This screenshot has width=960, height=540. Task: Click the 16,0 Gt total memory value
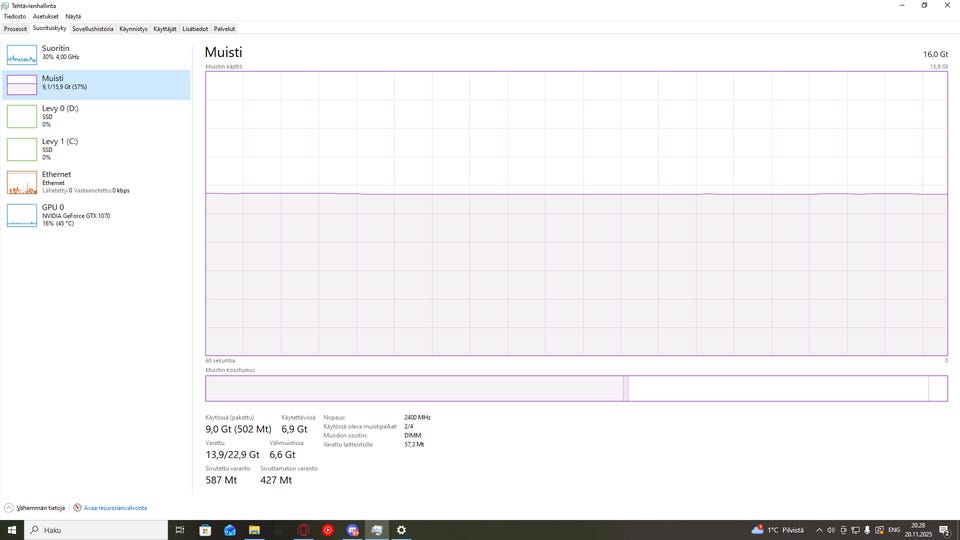pos(936,54)
